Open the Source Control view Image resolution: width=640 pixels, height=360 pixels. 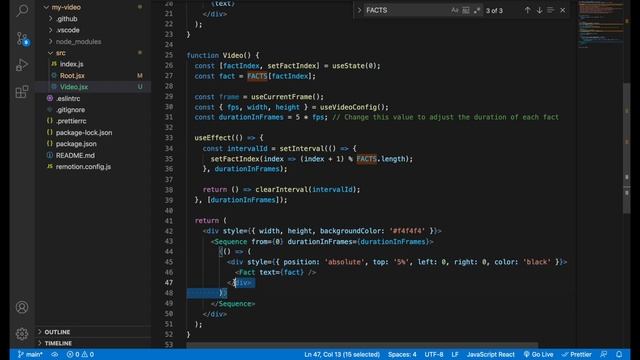(22, 38)
